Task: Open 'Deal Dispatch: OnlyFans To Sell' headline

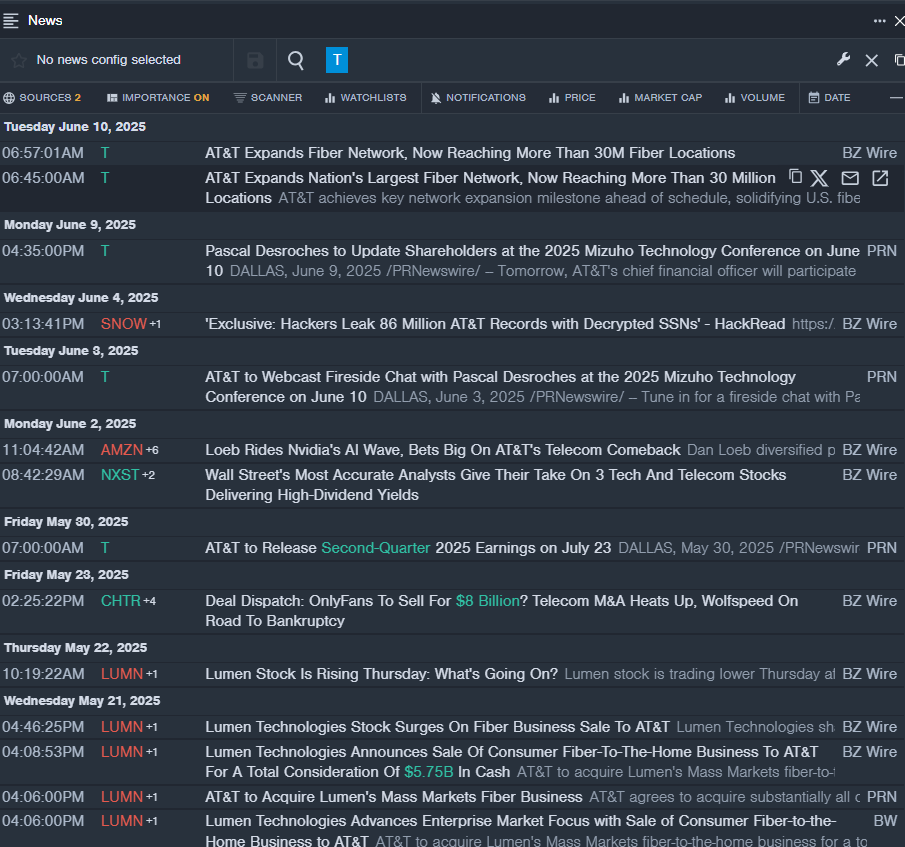Action: (502, 610)
